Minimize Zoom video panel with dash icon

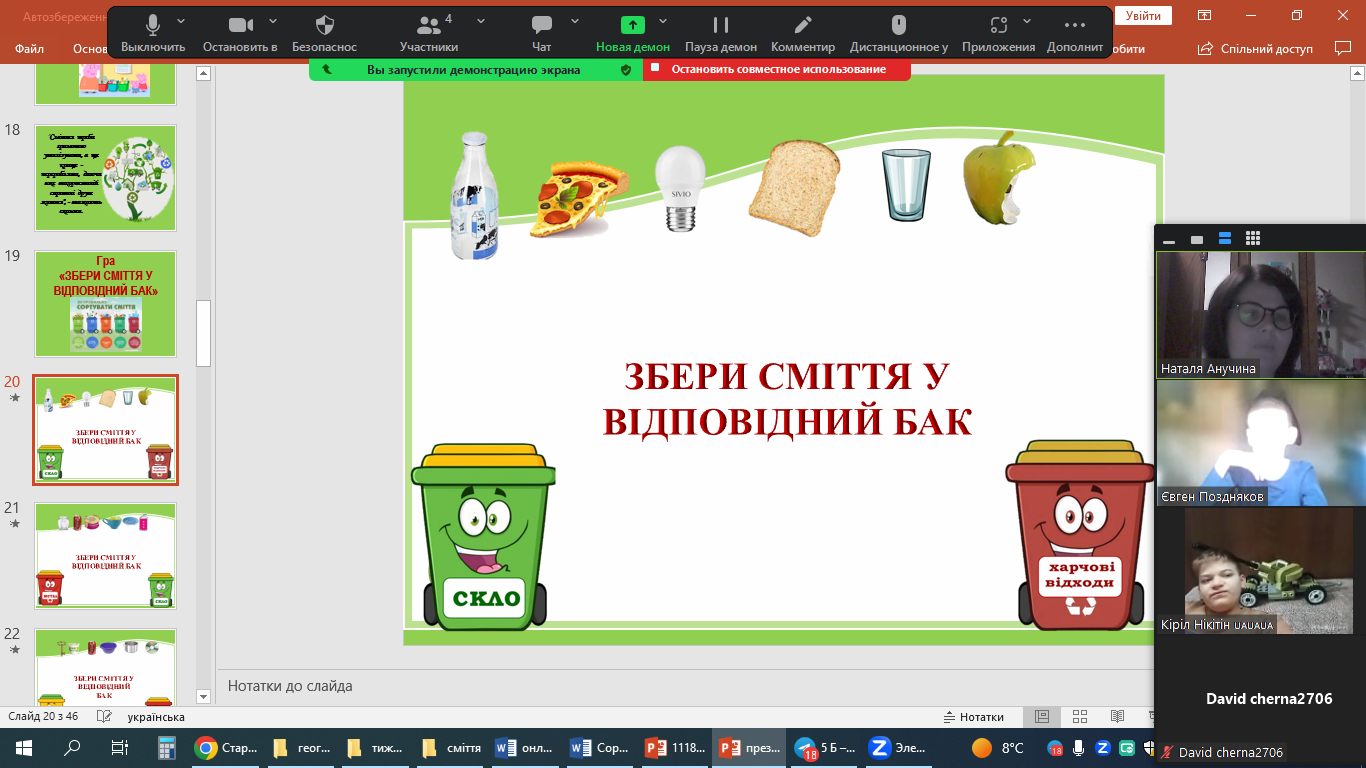coord(1170,240)
